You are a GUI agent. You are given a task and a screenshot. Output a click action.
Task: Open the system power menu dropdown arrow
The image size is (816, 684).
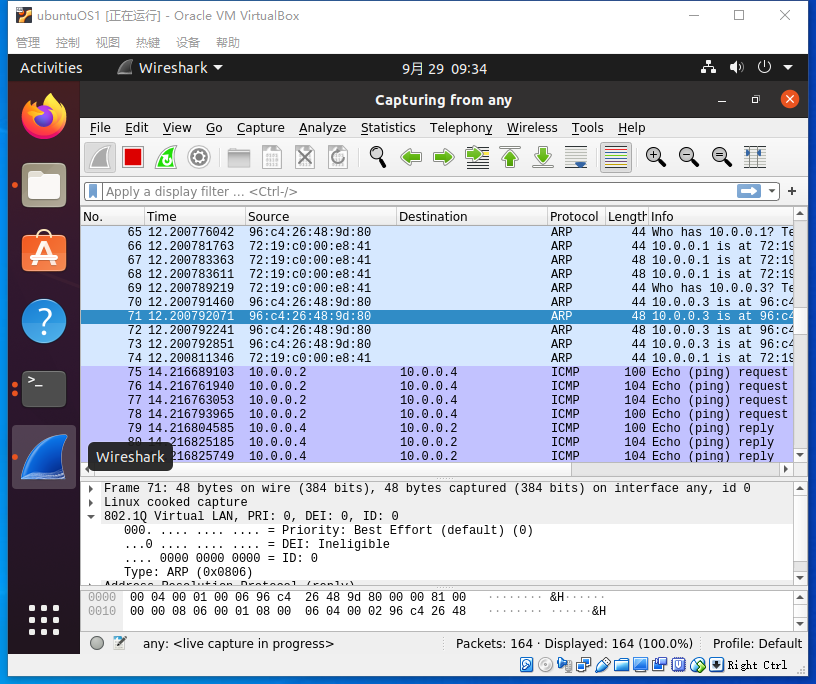[788, 68]
